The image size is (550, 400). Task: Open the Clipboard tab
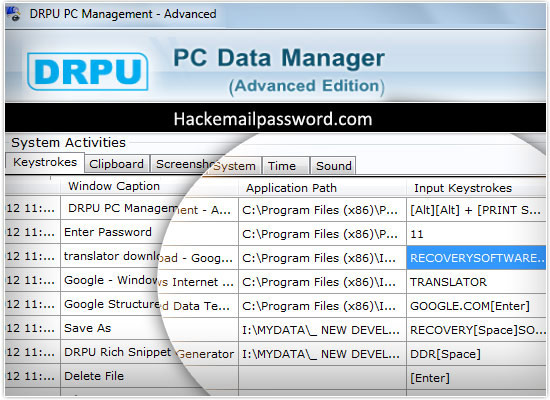(116, 164)
